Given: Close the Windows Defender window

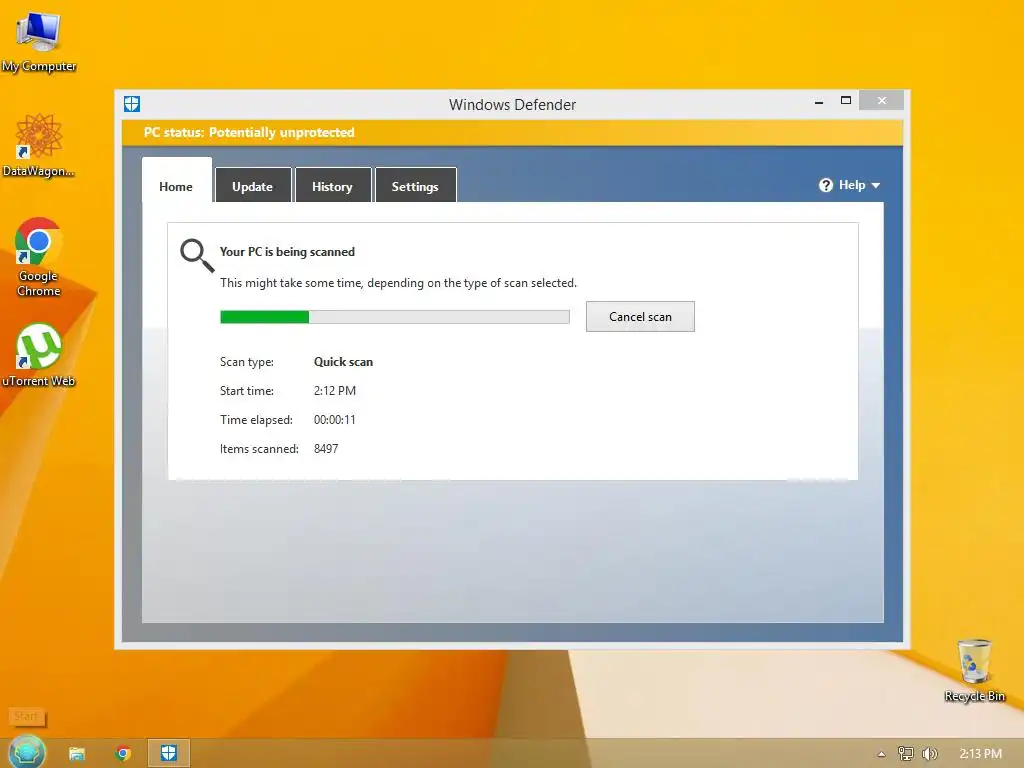Looking at the screenshot, I should (x=882, y=100).
